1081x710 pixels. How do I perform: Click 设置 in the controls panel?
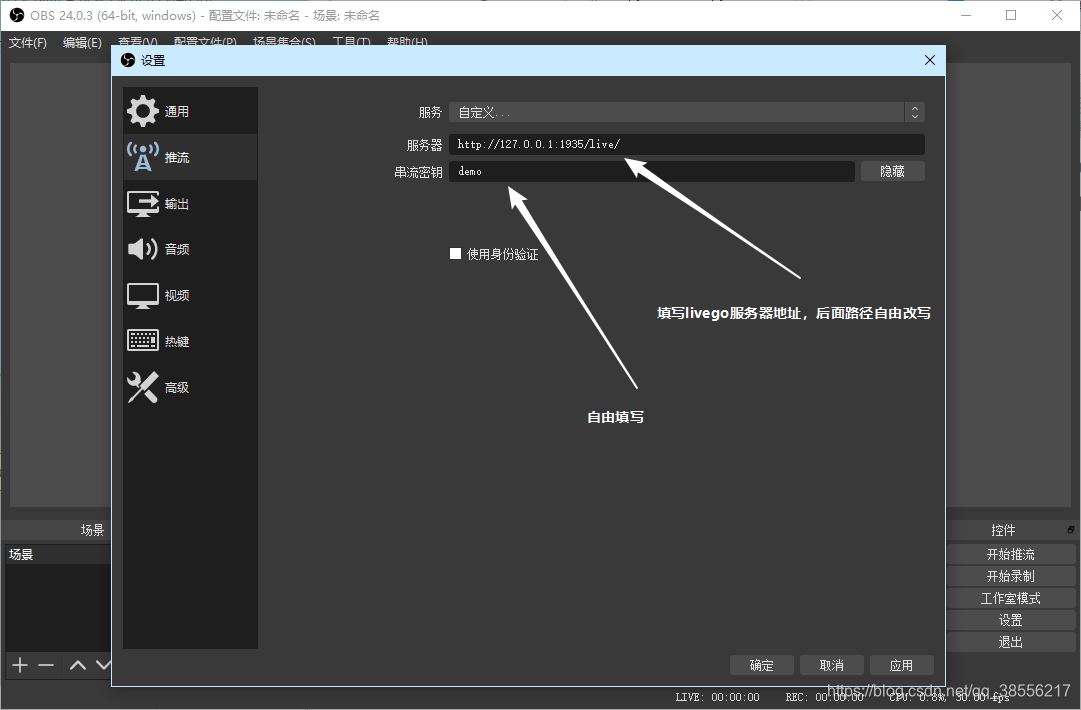[x=1011, y=620]
